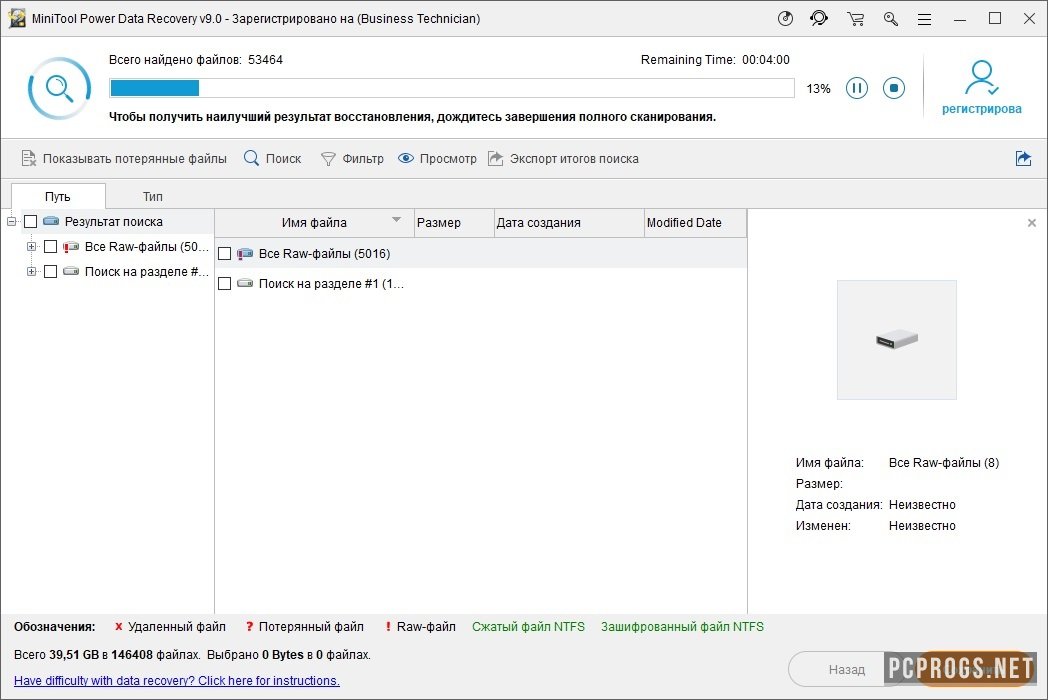Expand Поиск на разделе tree node
Image resolution: width=1048 pixels, height=700 pixels.
point(31,271)
